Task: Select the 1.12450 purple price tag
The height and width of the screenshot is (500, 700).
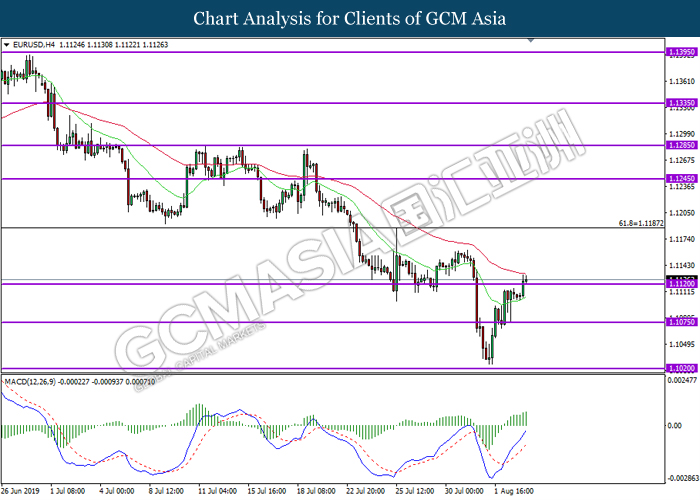Action: tap(680, 179)
